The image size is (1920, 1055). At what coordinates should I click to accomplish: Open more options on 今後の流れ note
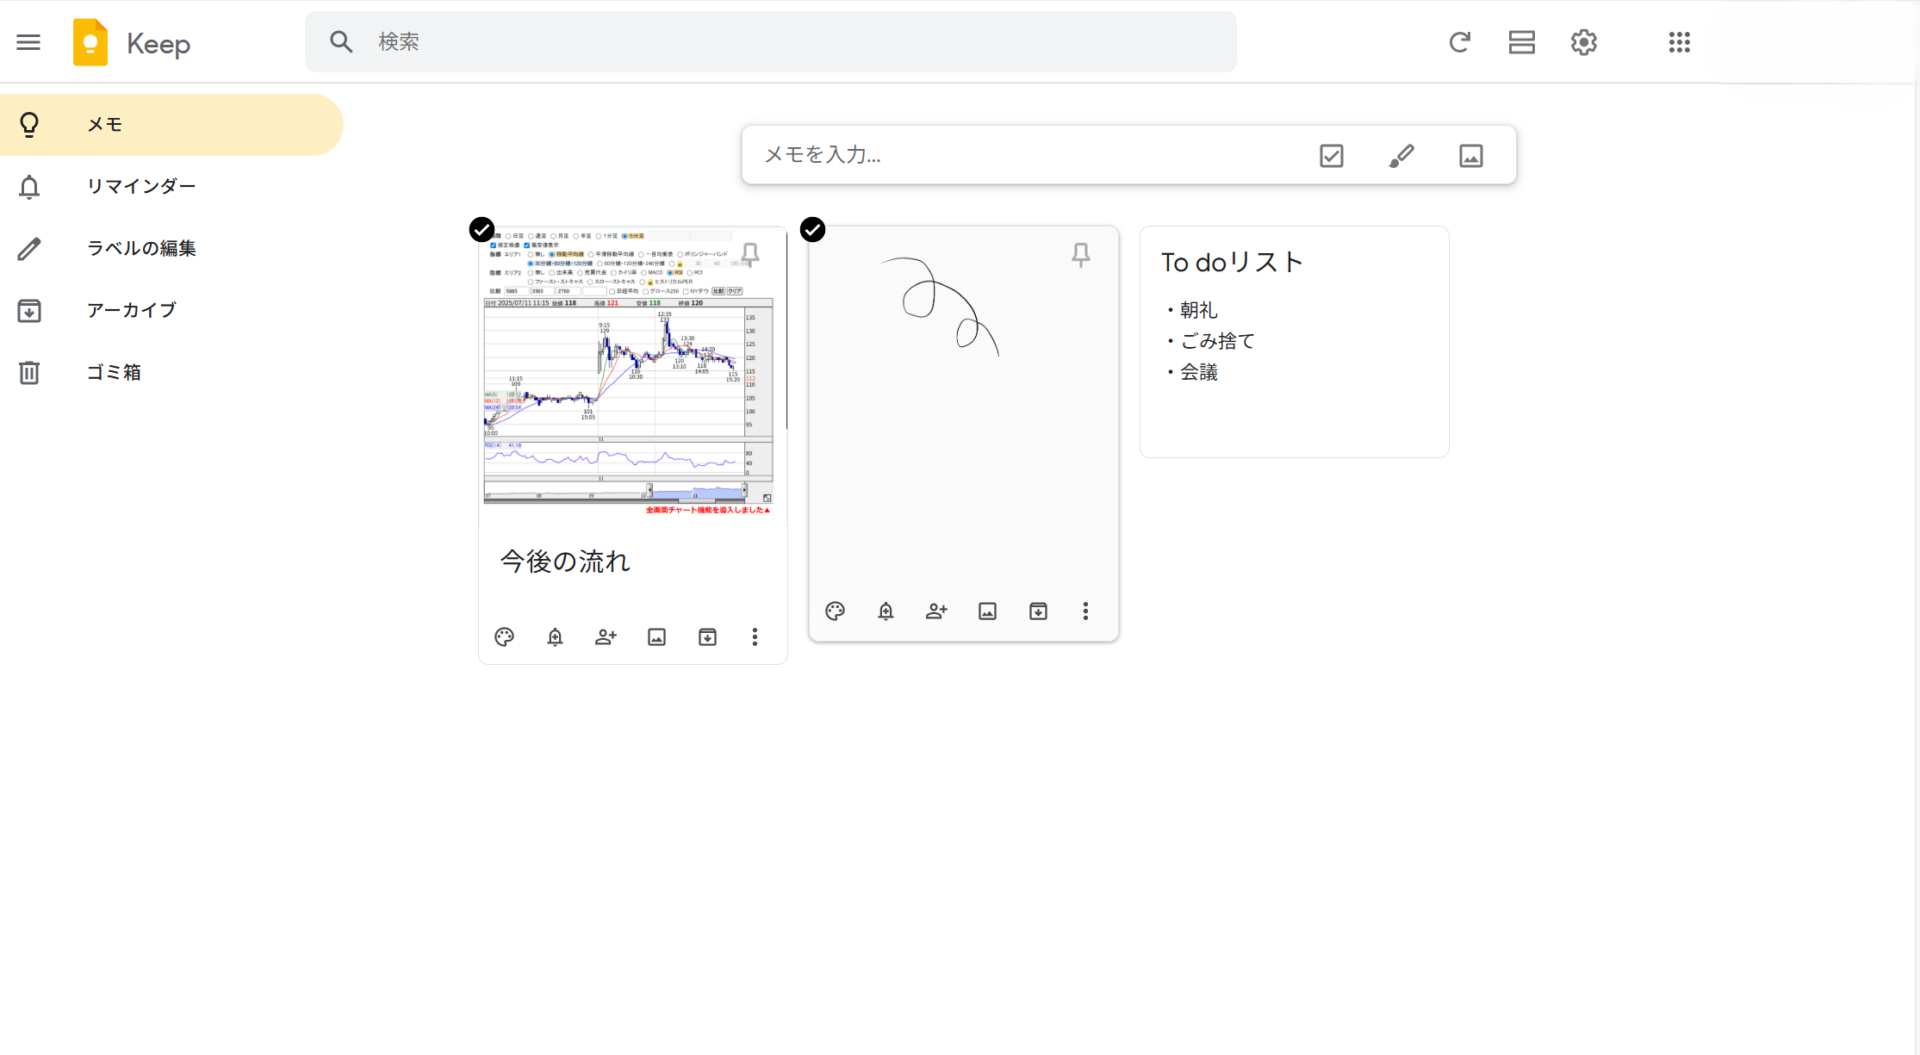pyautogui.click(x=755, y=637)
